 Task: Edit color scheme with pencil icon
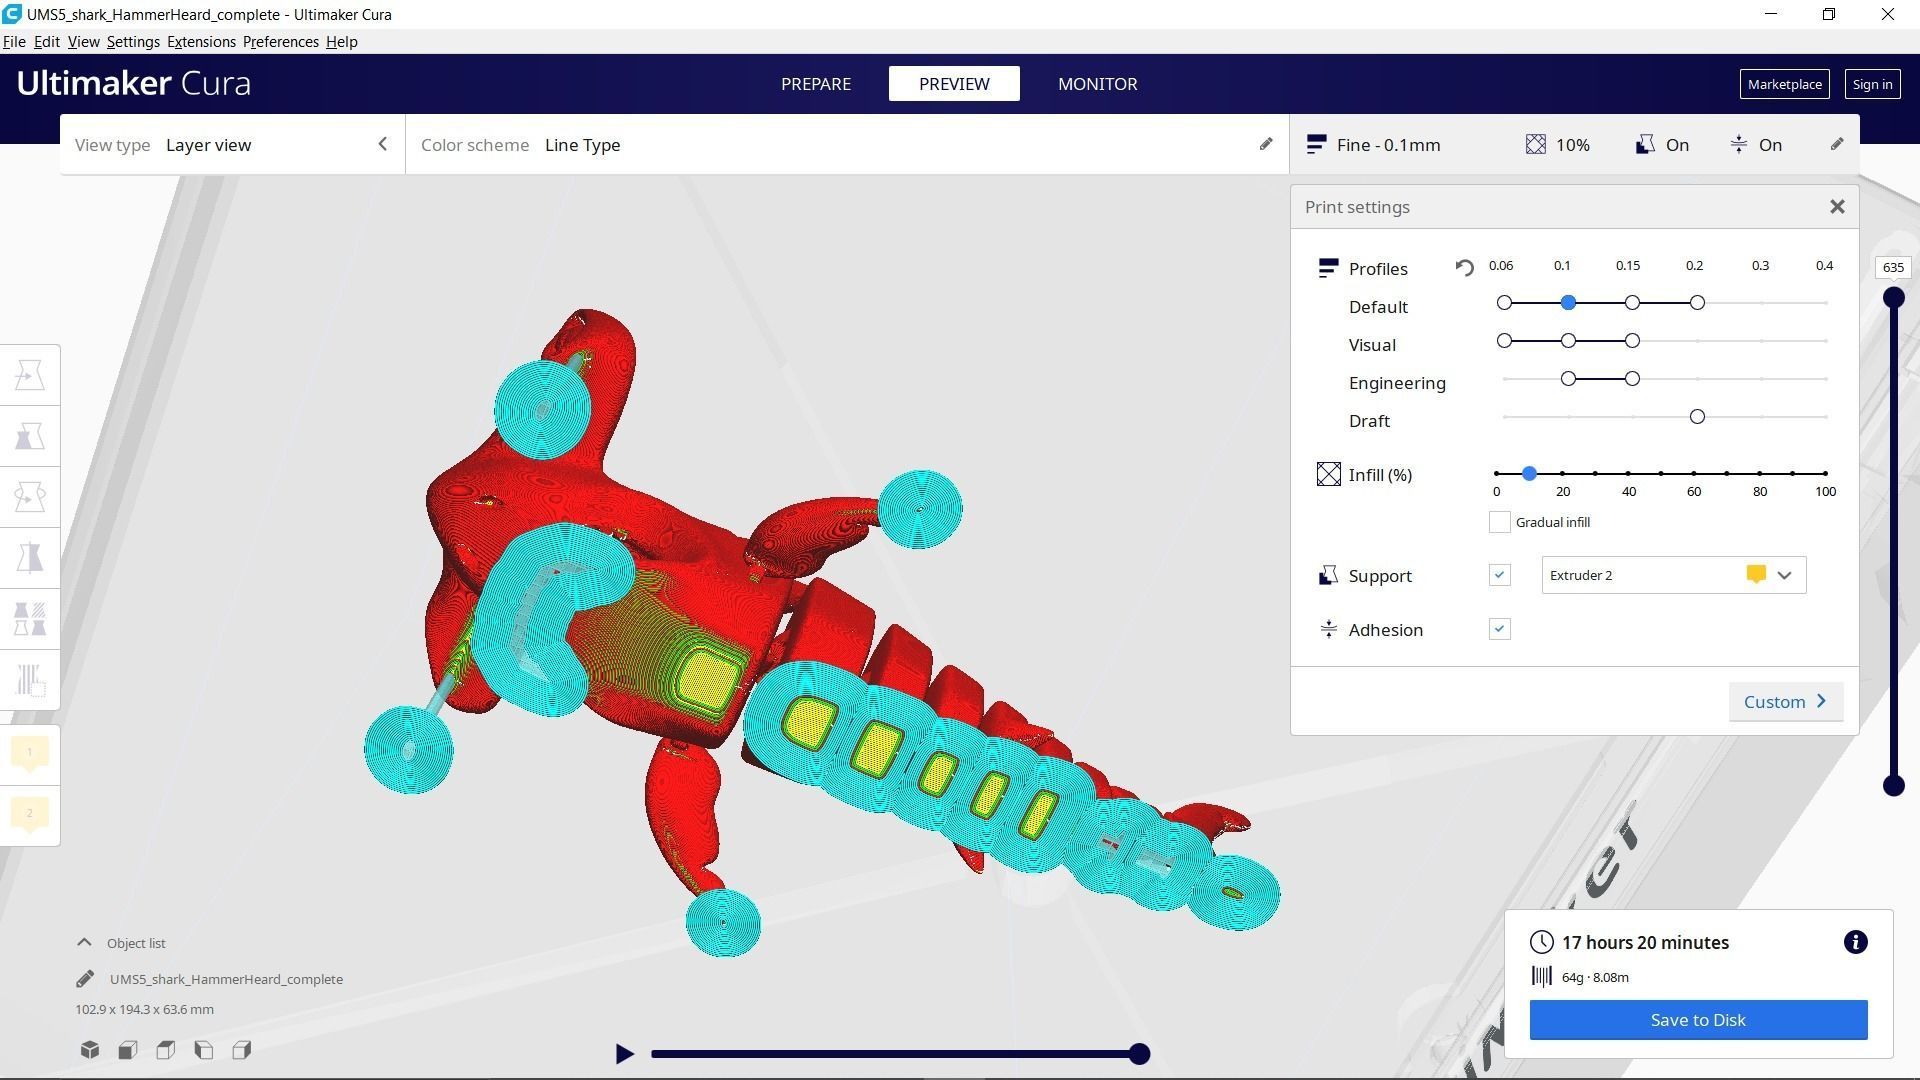click(x=1265, y=145)
